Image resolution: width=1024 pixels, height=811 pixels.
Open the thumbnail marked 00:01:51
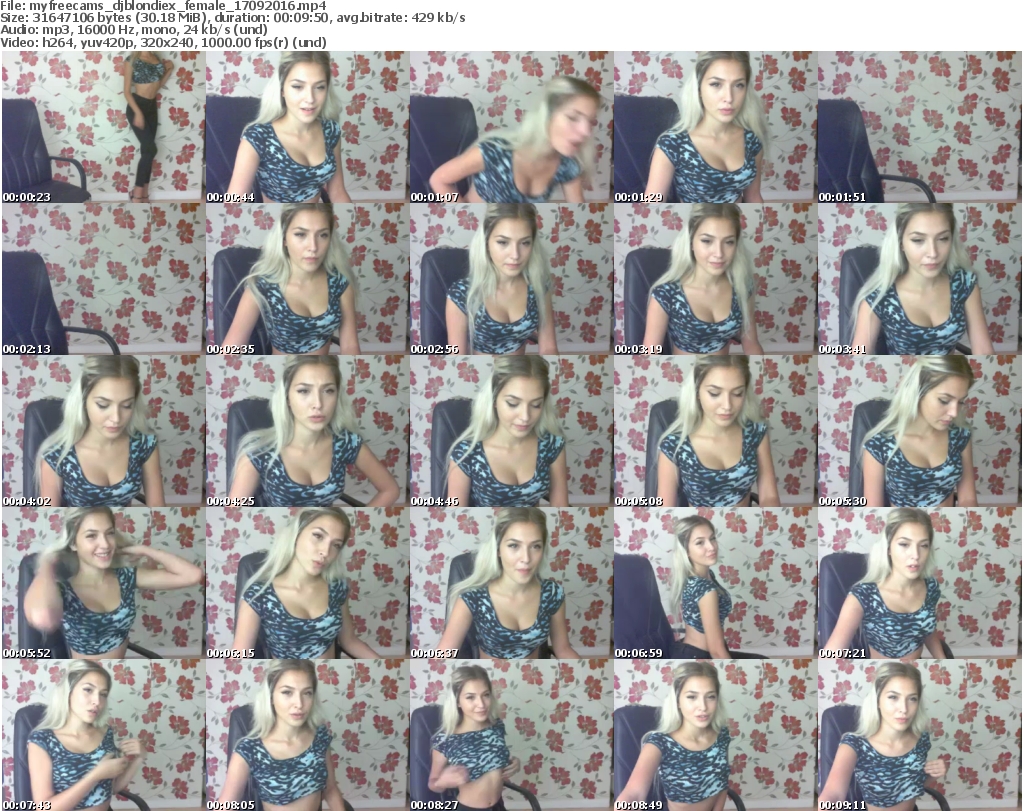[919, 127]
